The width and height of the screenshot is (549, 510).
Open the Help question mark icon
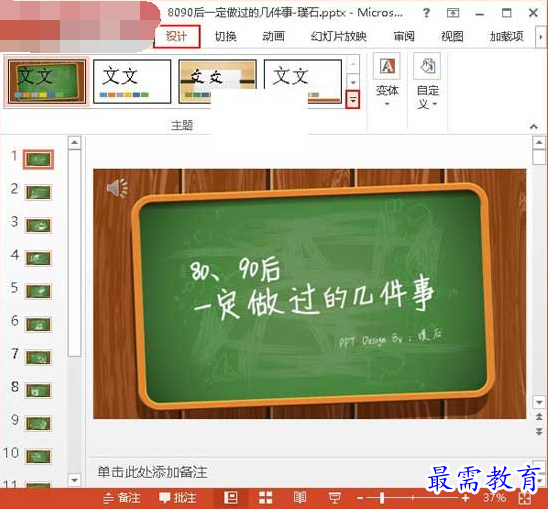click(426, 13)
